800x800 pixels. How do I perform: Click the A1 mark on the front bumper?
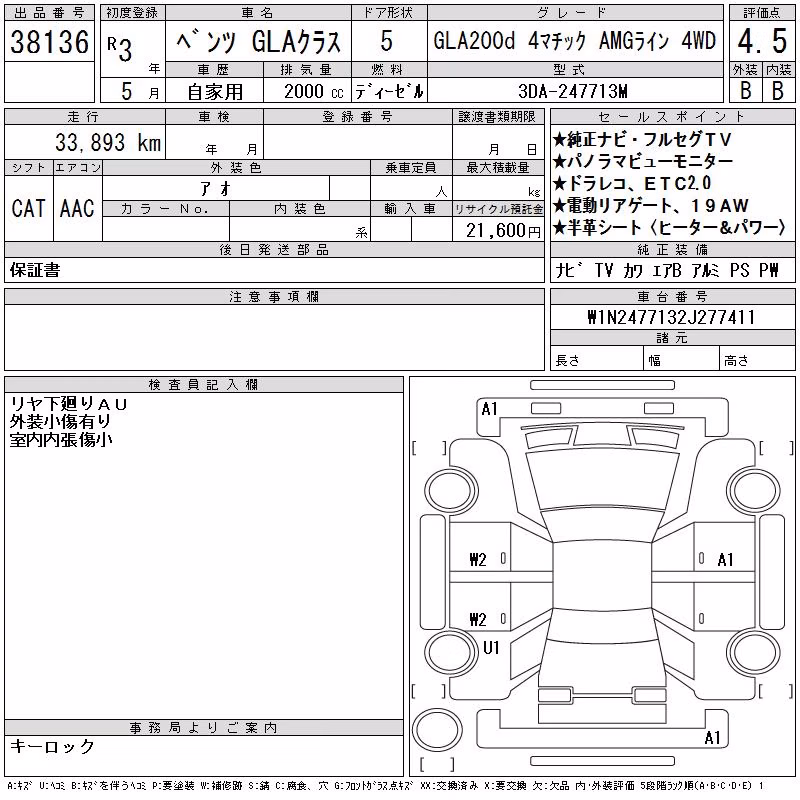pyautogui.click(x=489, y=409)
